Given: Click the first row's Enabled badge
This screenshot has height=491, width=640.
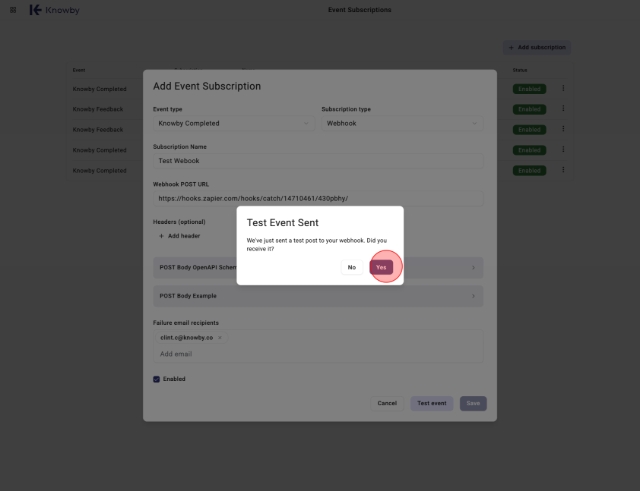Looking at the screenshot, I should (529, 89).
